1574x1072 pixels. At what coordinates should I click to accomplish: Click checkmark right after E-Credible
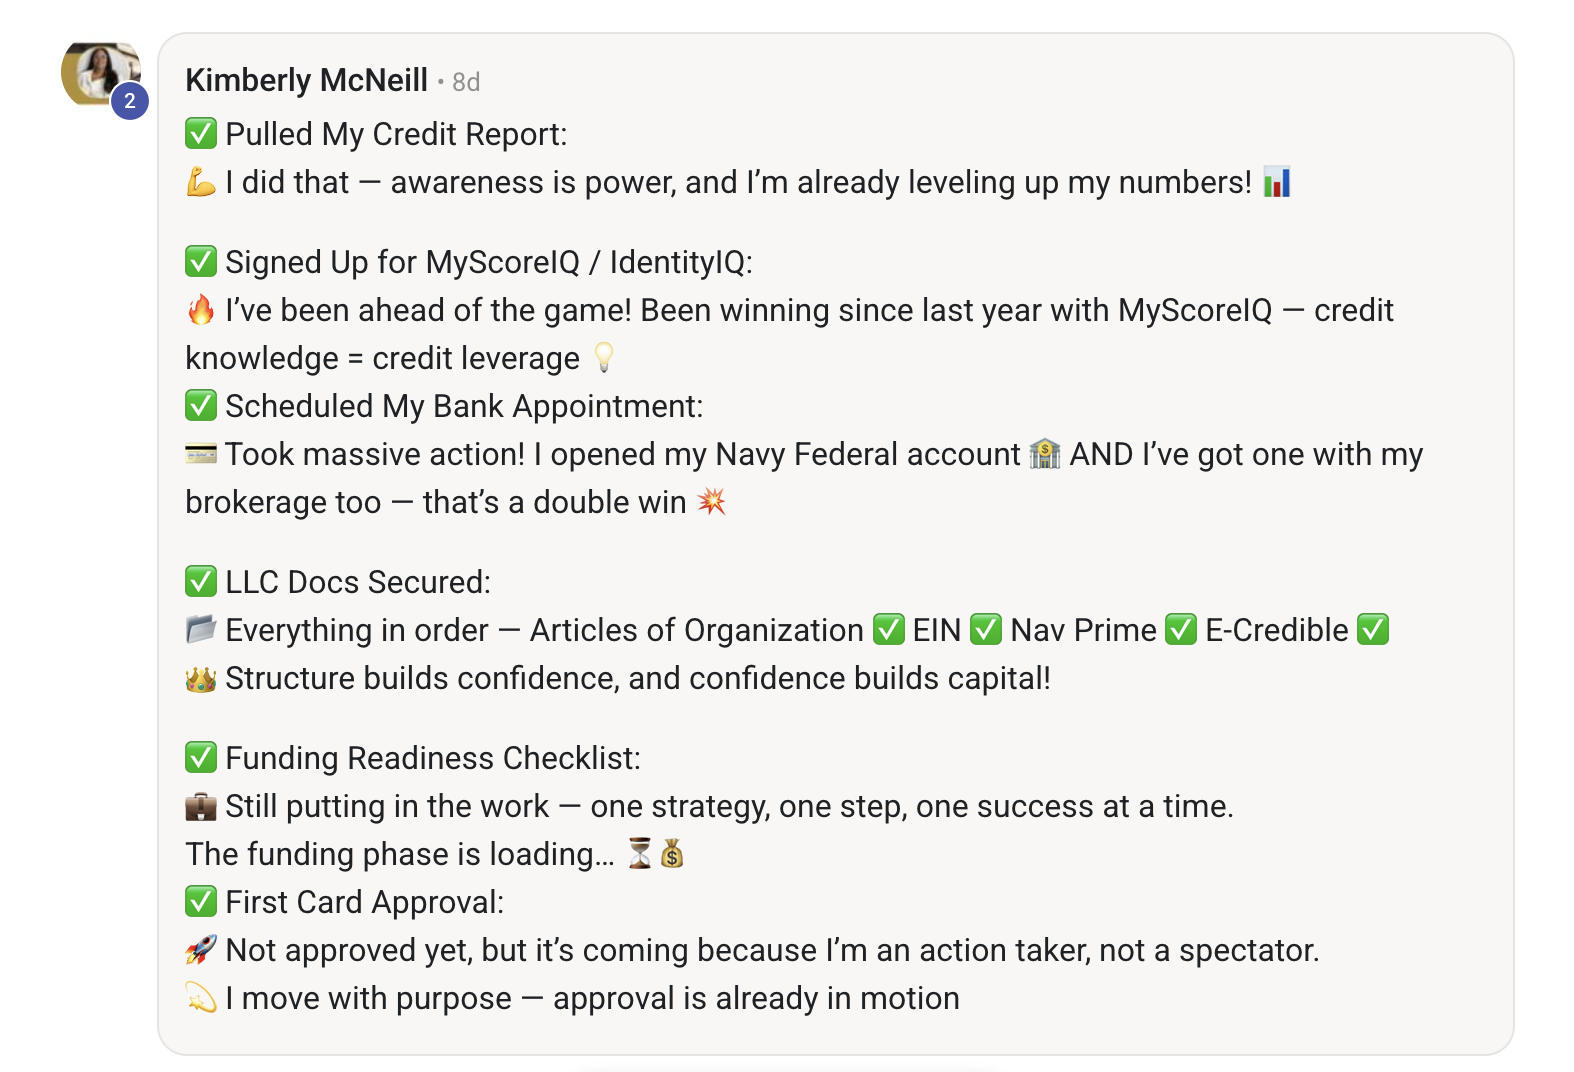click(1373, 630)
